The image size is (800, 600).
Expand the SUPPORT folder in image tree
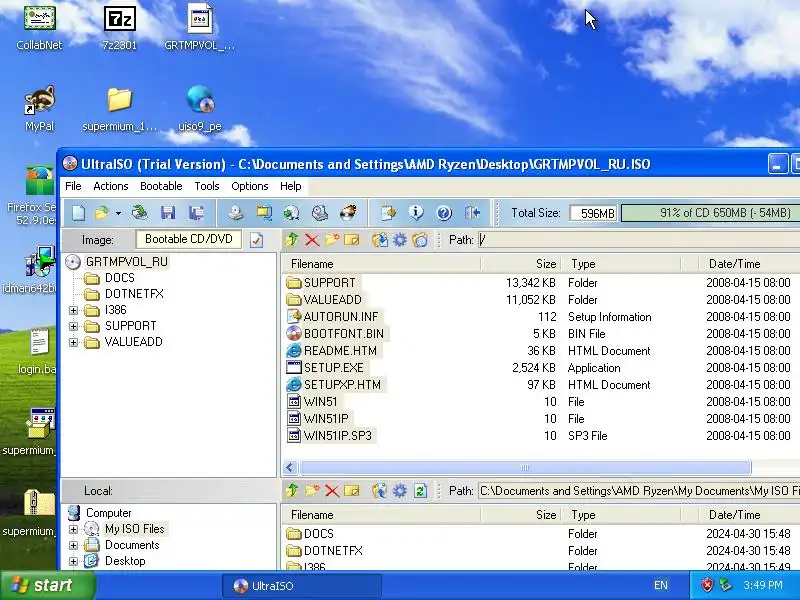pyautogui.click(x=73, y=326)
